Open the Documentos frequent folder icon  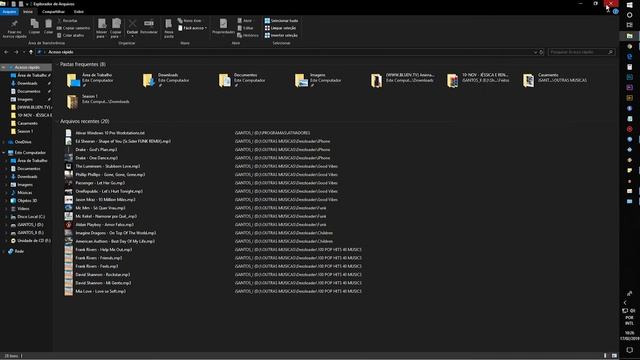click(224, 80)
